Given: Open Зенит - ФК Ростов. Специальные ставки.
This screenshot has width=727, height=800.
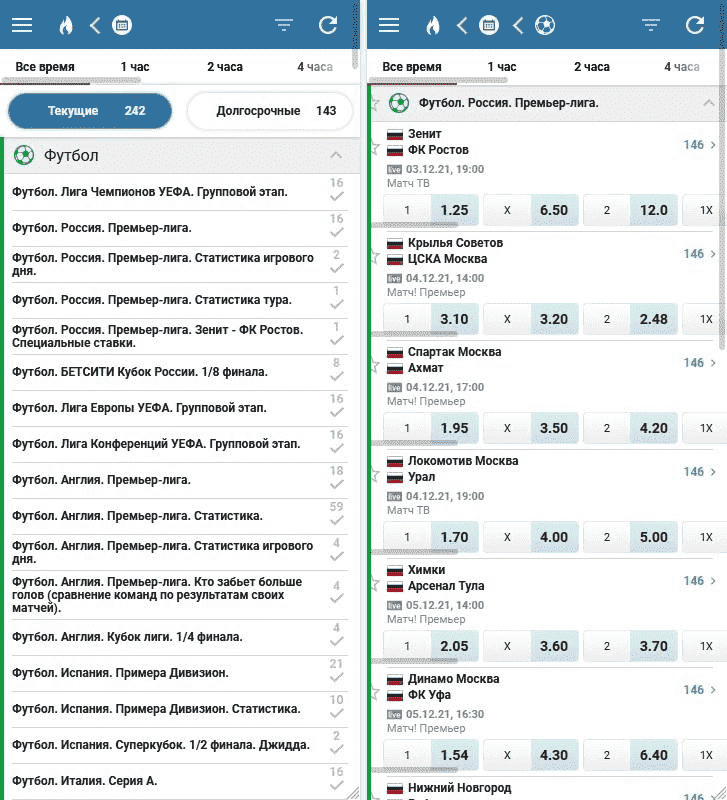Looking at the screenshot, I should 180,336.
